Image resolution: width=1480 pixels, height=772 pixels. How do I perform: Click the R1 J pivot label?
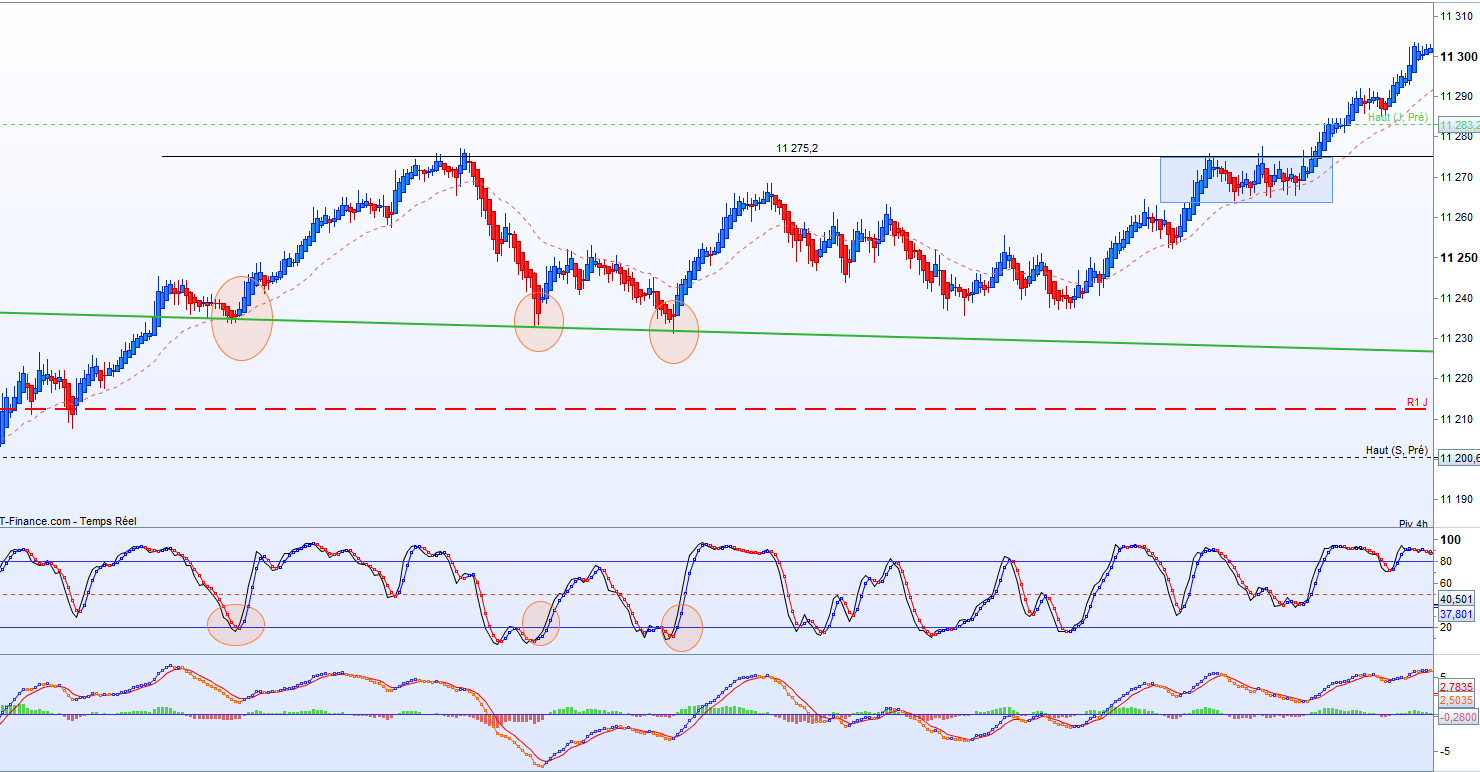point(1417,402)
